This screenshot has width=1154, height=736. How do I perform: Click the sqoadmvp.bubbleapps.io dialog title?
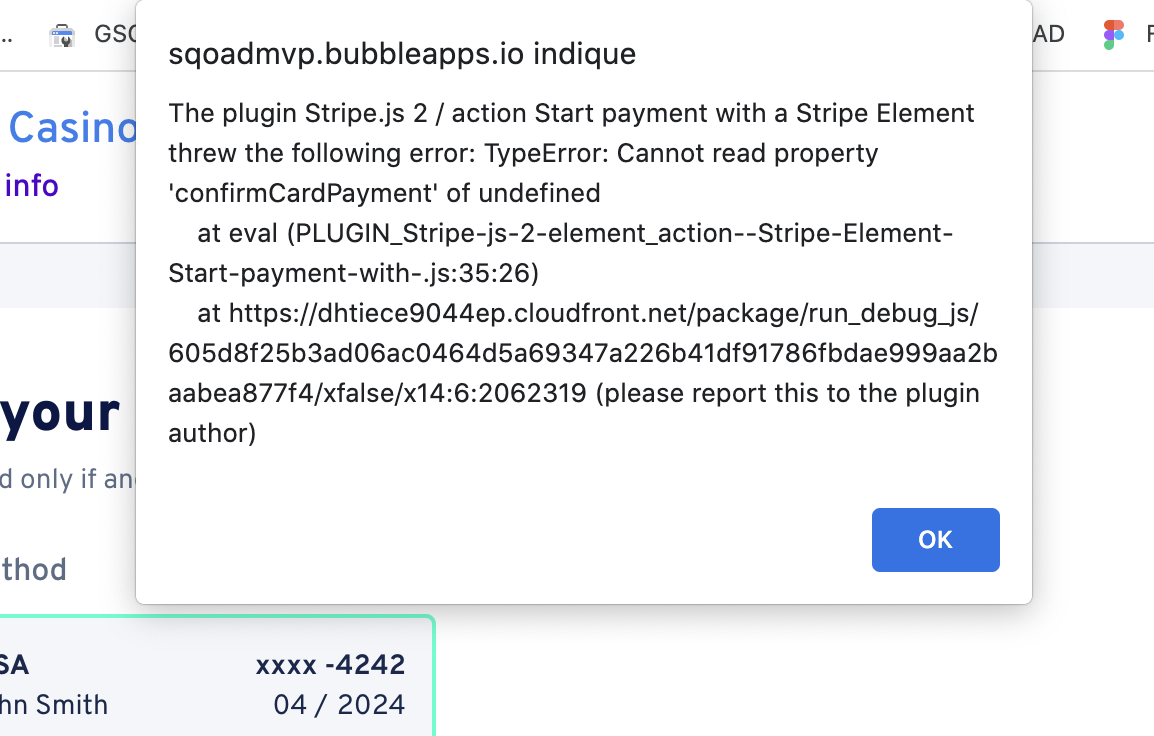(x=402, y=54)
